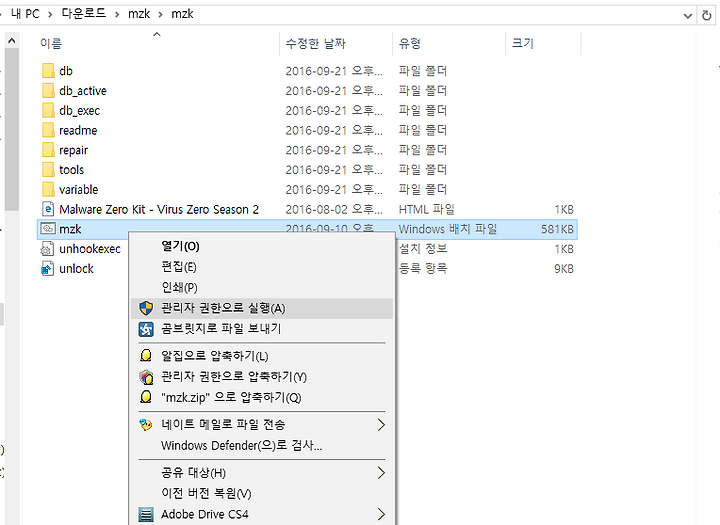Select "Malware Zero Kit - Virus Zero Season 2"

pos(159,209)
